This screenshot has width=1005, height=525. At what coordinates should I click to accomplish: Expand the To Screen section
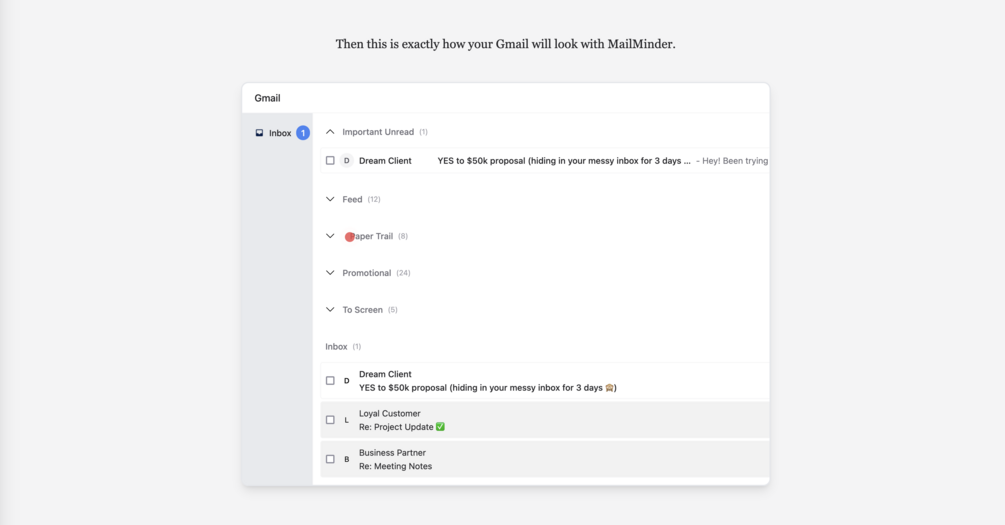(x=330, y=310)
